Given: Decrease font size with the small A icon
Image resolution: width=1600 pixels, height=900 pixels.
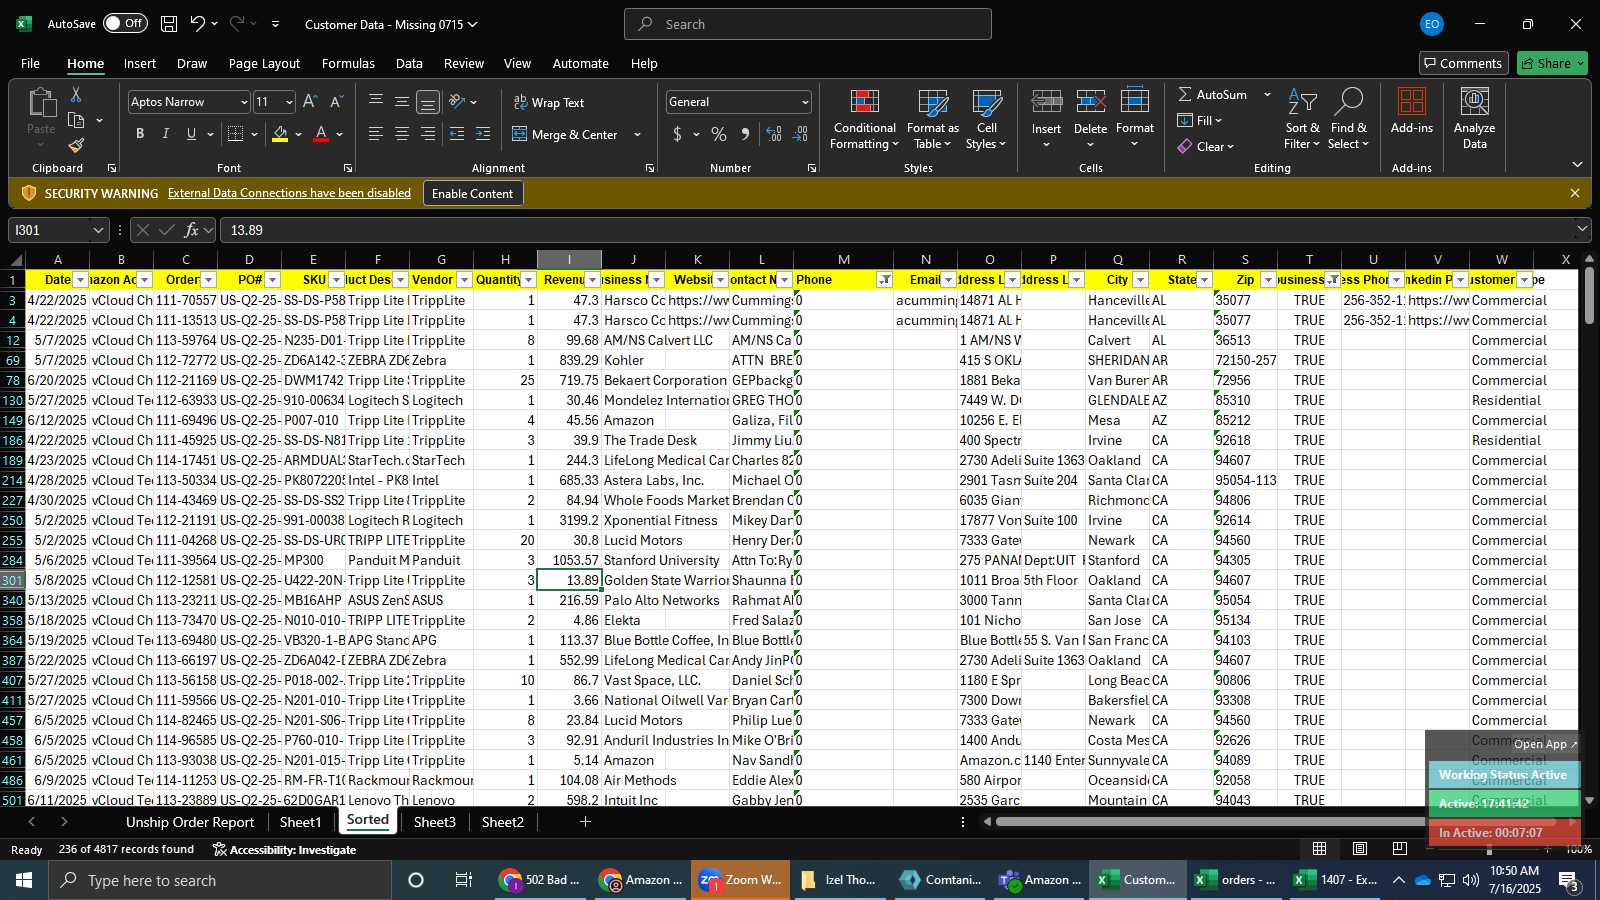Looking at the screenshot, I should [336, 102].
